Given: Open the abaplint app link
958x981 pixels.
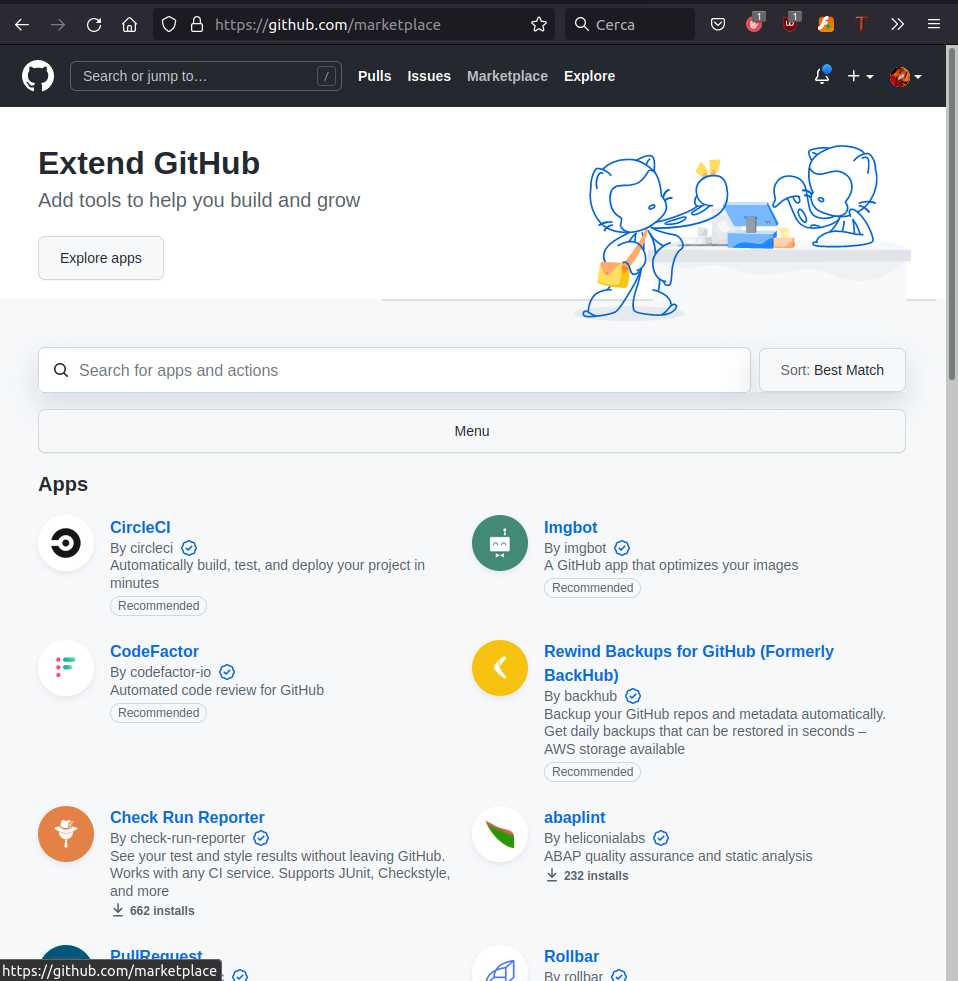Looking at the screenshot, I should 574,817.
